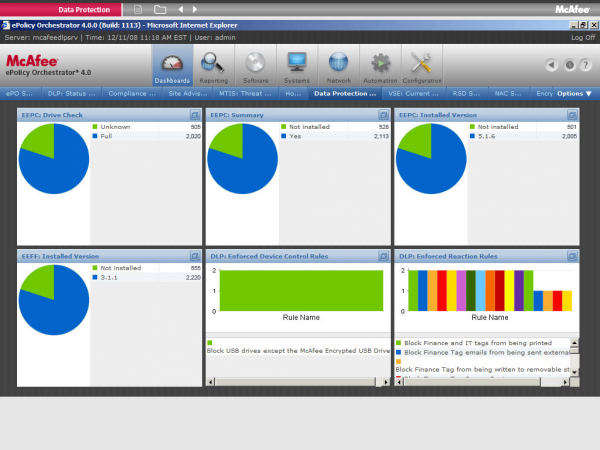This screenshot has height=450, width=600.
Task: Switch to the NAC S... dashboard tab
Action: pyautogui.click(x=508, y=93)
